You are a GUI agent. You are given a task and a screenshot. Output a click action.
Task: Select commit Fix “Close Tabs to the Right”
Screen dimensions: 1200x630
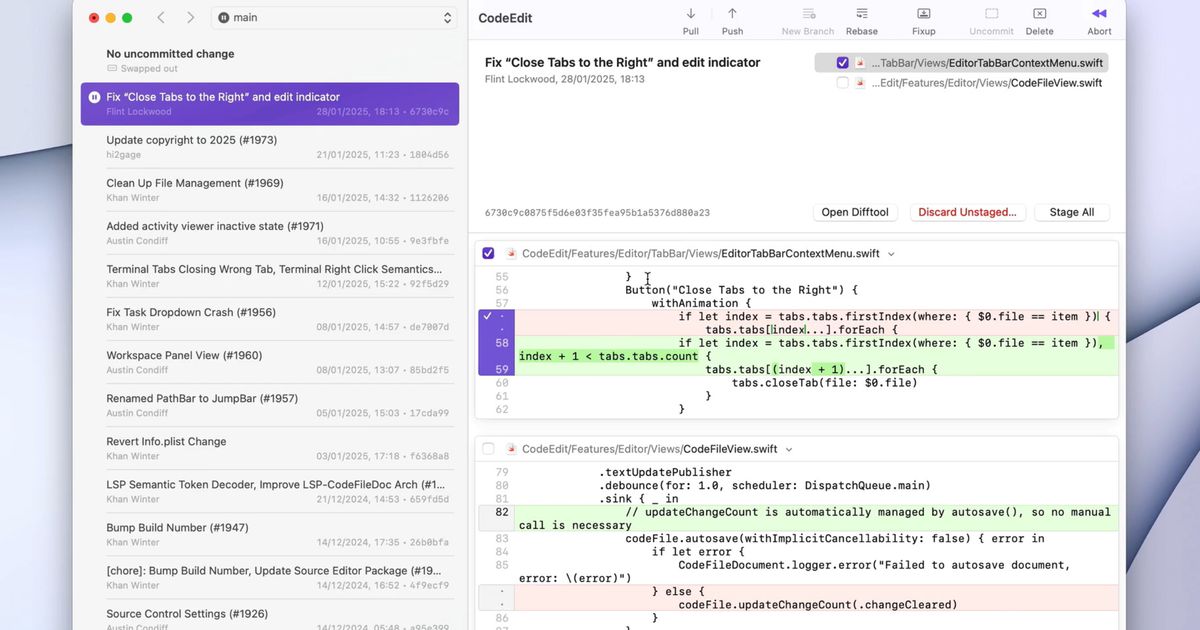[x=270, y=104]
